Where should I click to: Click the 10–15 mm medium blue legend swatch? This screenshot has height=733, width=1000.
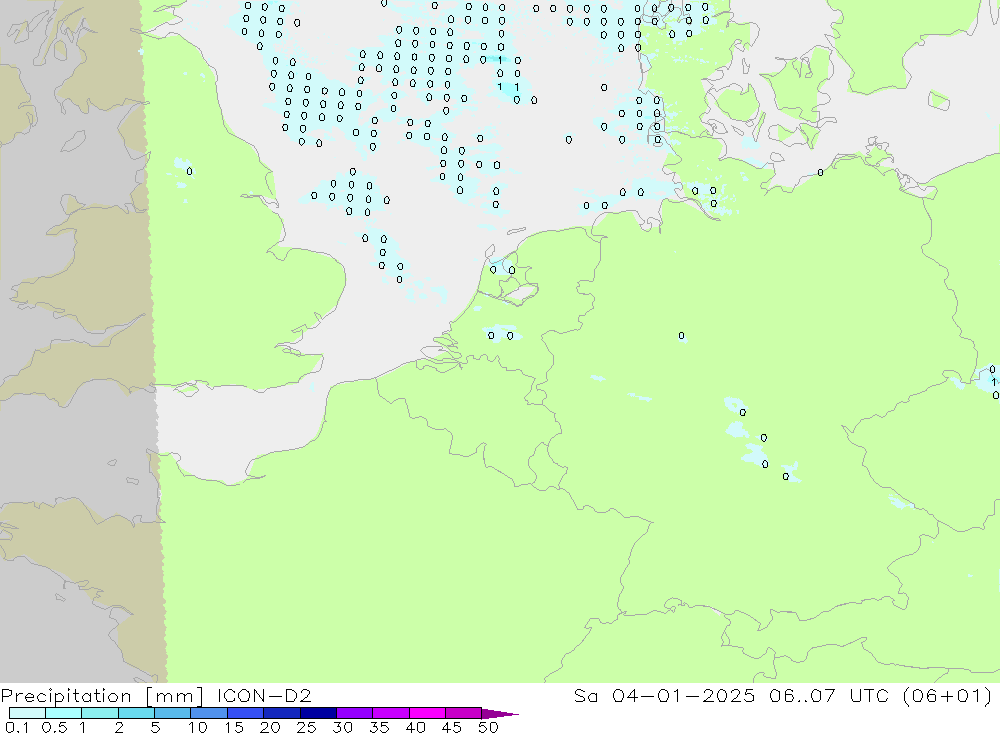pyautogui.click(x=209, y=713)
